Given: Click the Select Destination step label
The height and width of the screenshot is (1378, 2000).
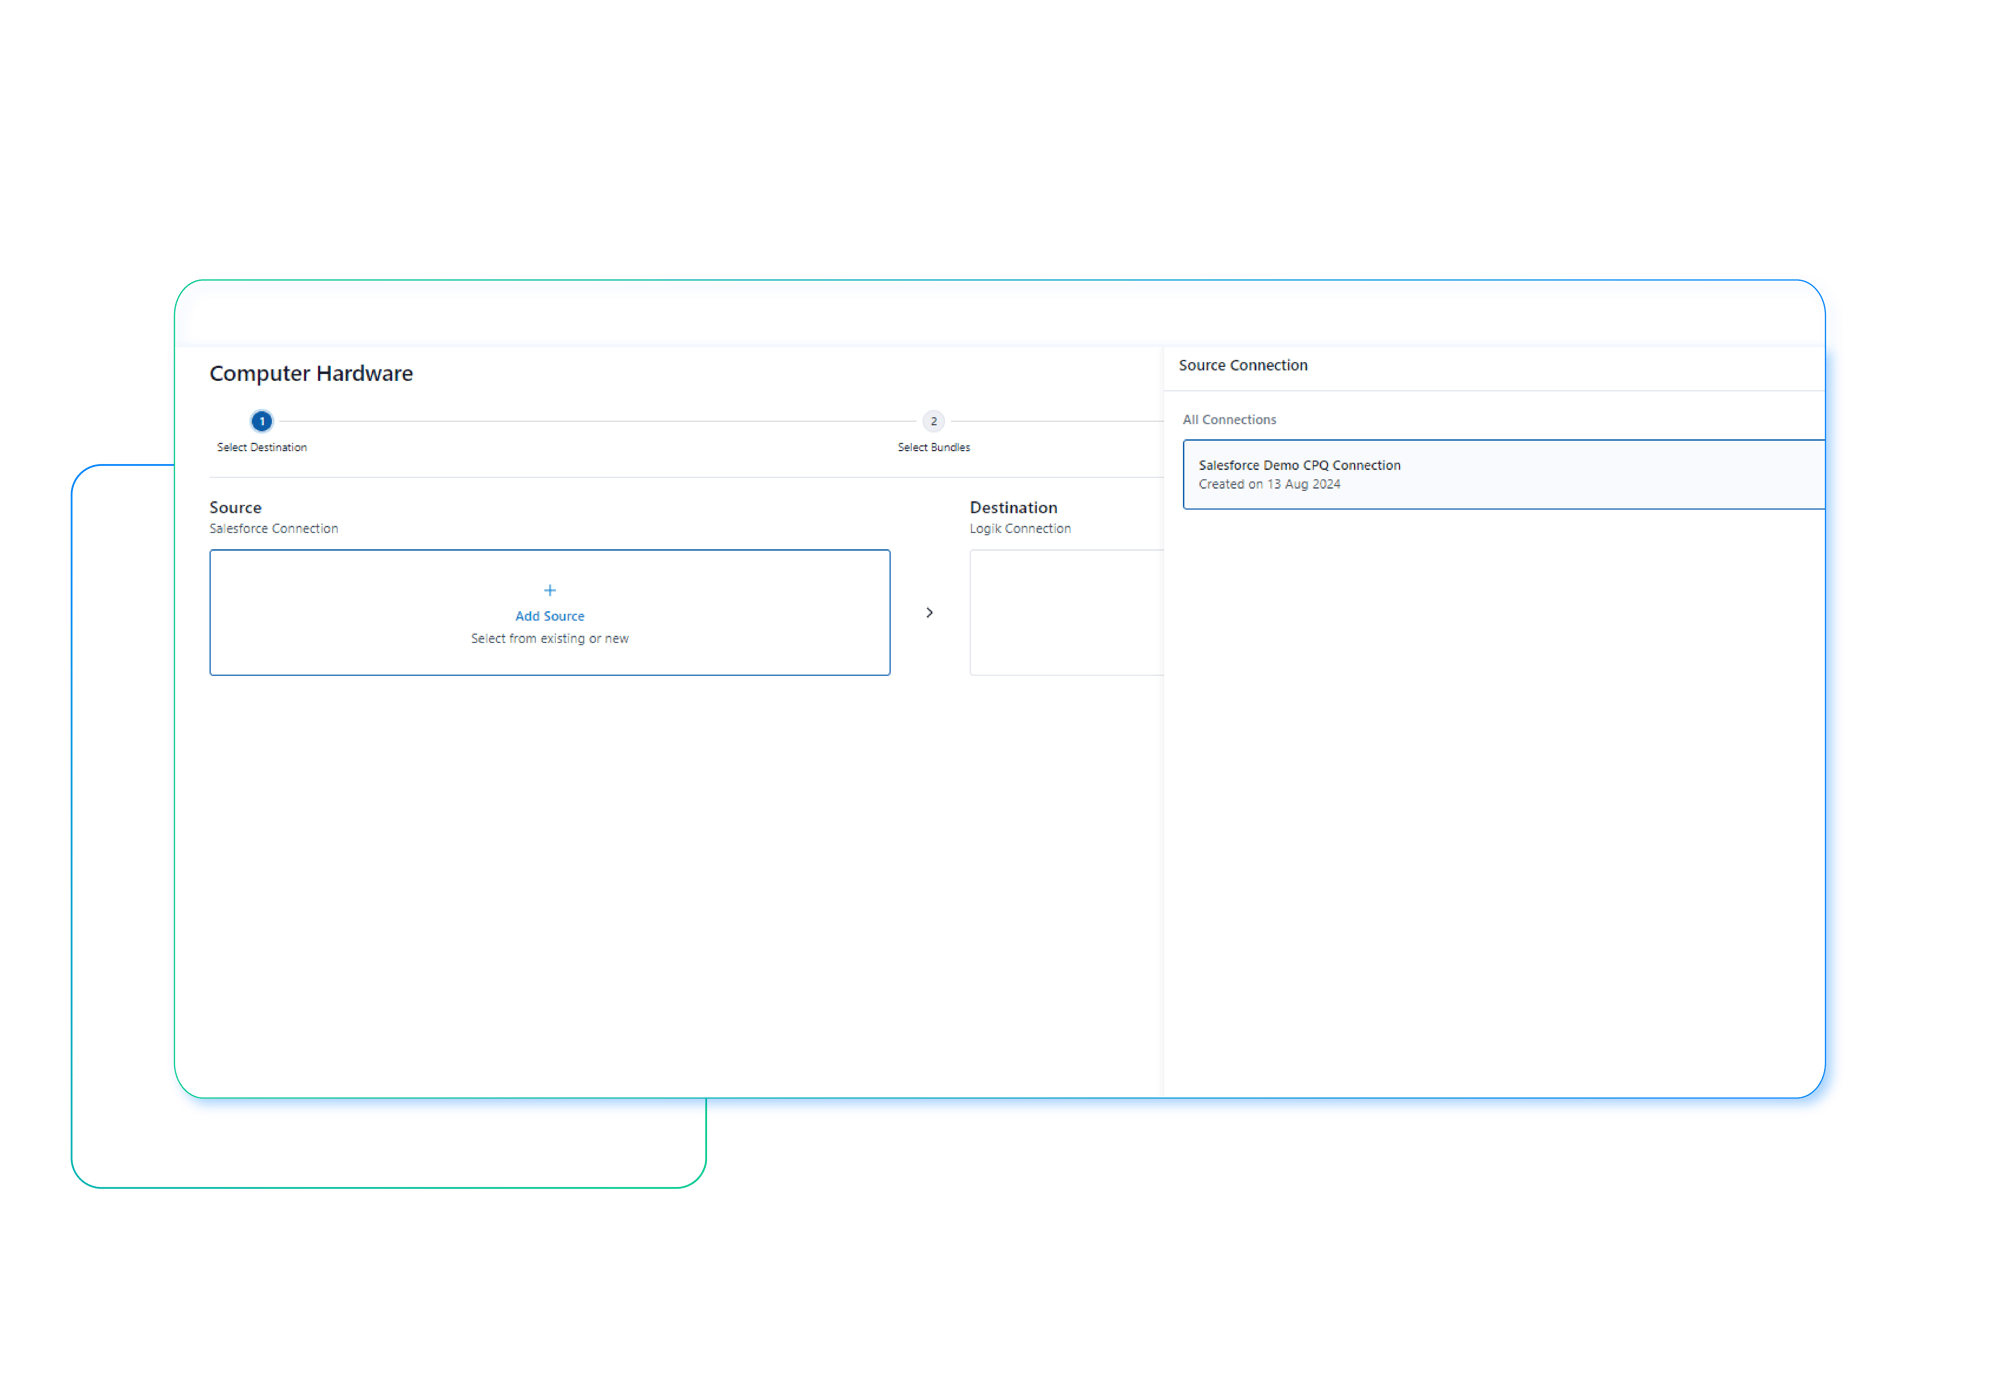Looking at the screenshot, I should (x=261, y=447).
